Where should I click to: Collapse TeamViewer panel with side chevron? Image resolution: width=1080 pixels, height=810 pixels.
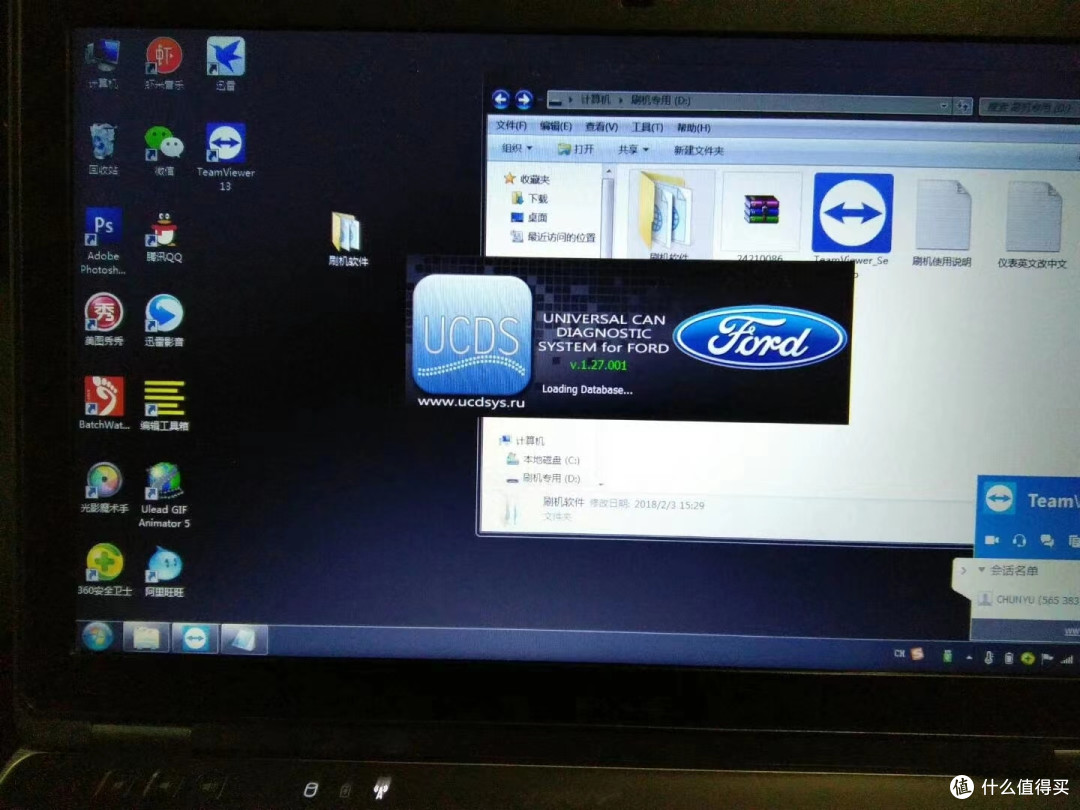[x=964, y=570]
